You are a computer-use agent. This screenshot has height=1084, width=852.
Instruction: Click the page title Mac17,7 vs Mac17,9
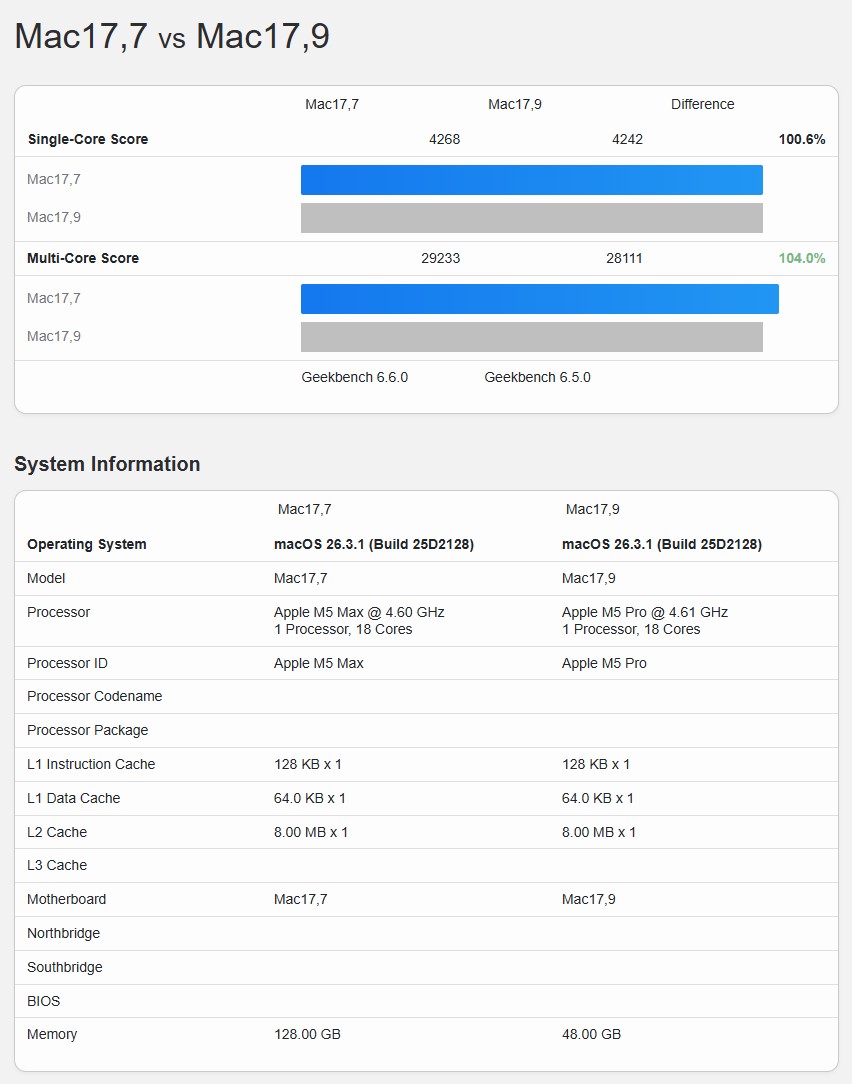[x=172, y=36]
